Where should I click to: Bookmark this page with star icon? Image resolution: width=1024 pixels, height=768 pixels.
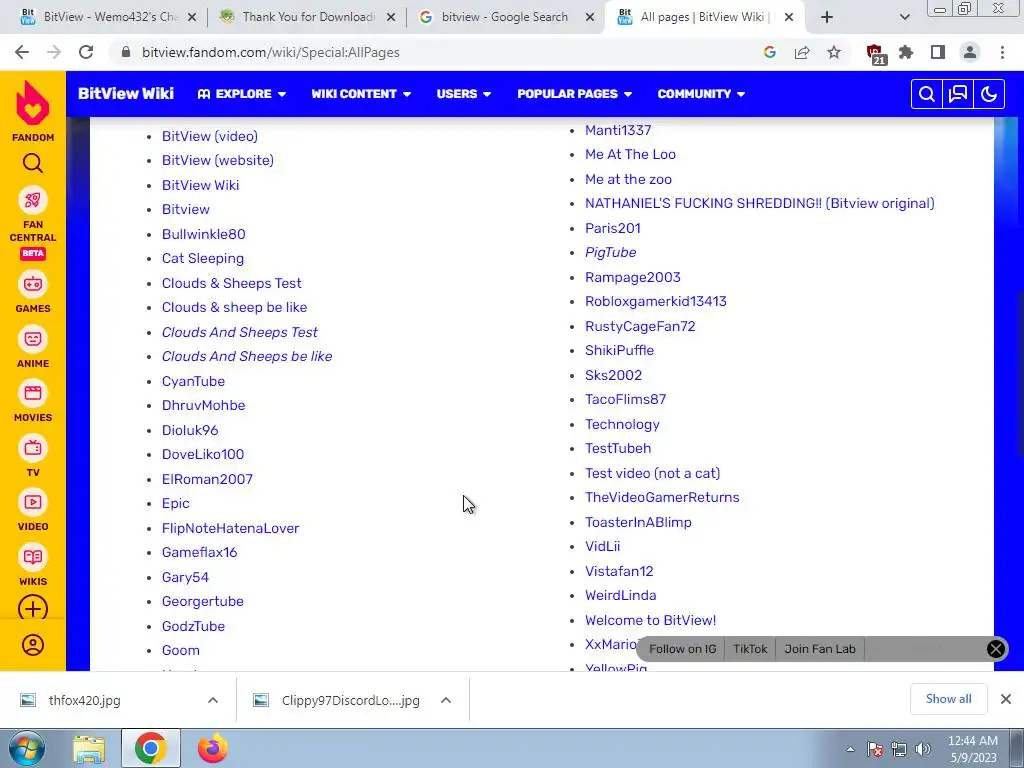834,52
